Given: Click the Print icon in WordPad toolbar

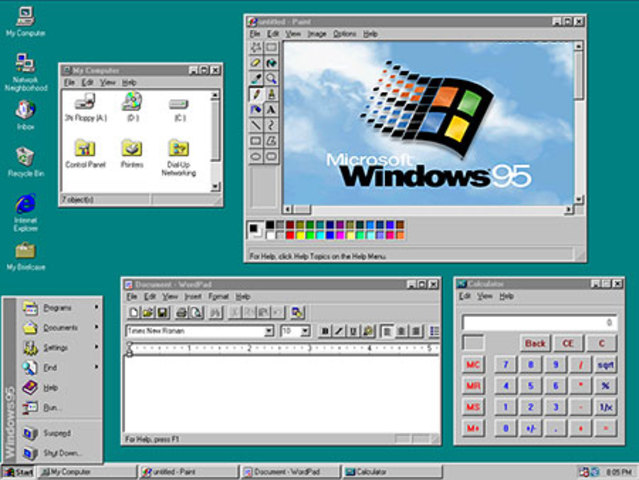Looking at the screenshot, I should [181, 313].
